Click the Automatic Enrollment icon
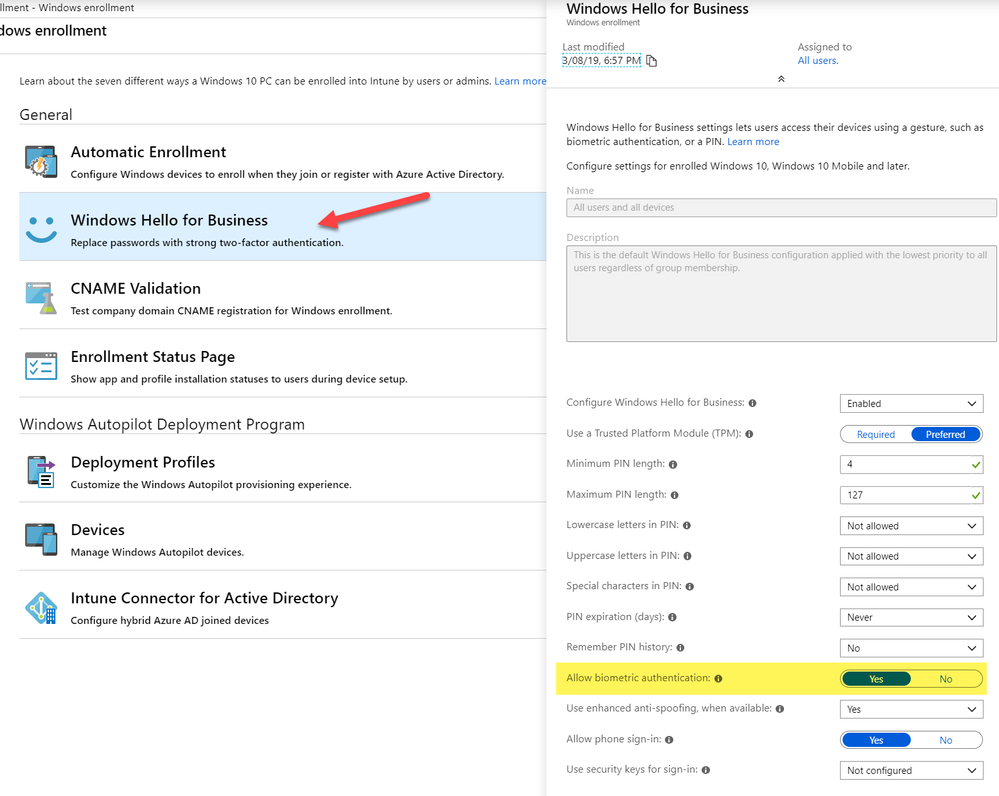 coord(41,161)
